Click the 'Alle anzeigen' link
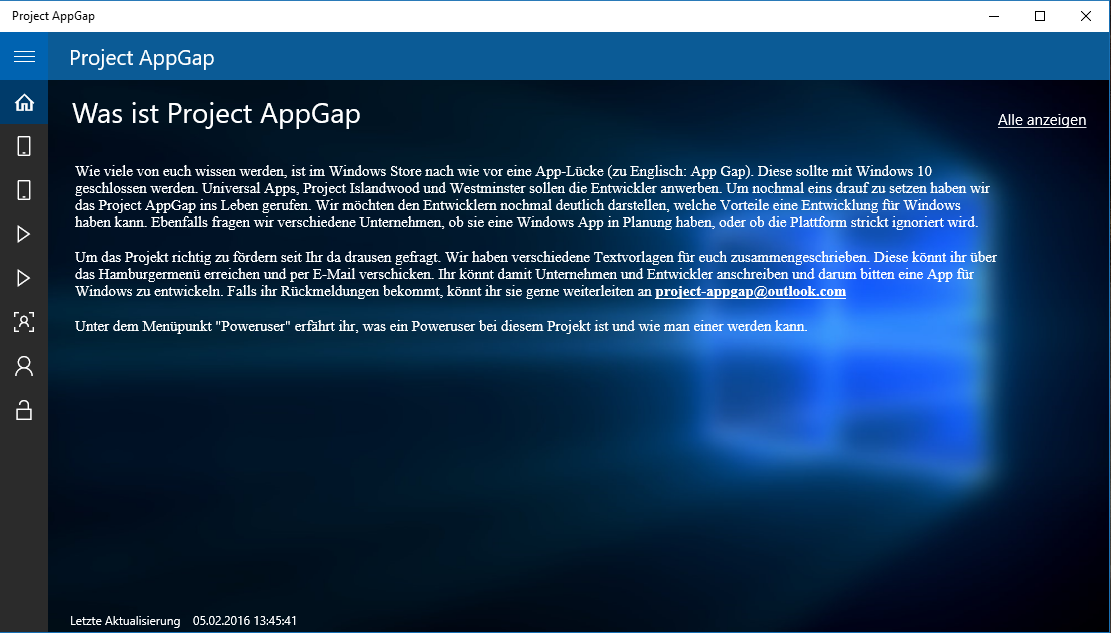 tap(1042, 120)
